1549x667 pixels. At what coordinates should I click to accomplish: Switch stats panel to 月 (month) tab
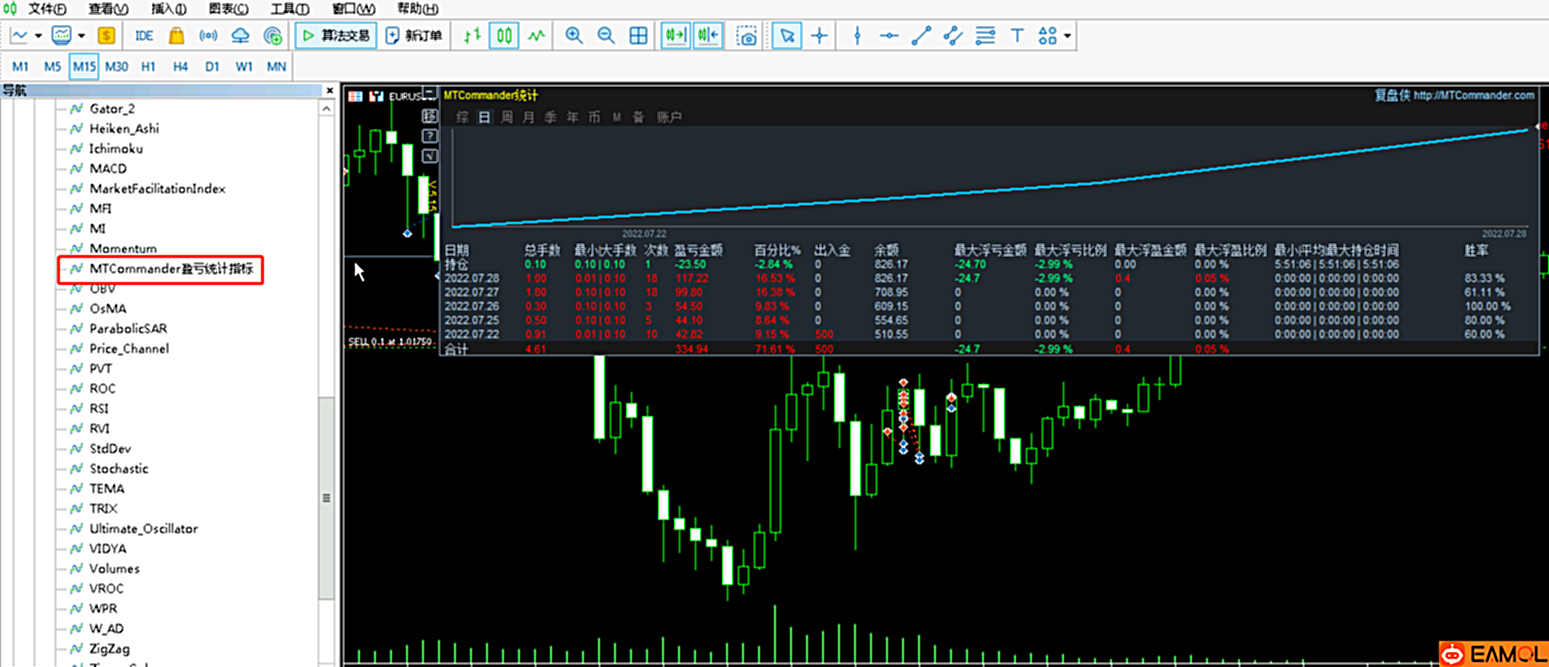point(528,117)
